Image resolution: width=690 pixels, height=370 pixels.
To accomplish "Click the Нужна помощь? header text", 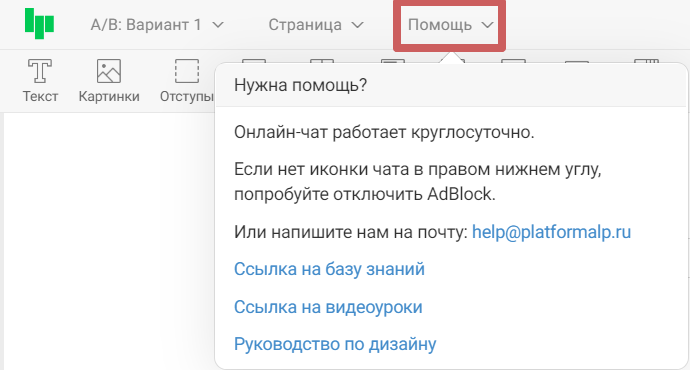I will (301, 85).
